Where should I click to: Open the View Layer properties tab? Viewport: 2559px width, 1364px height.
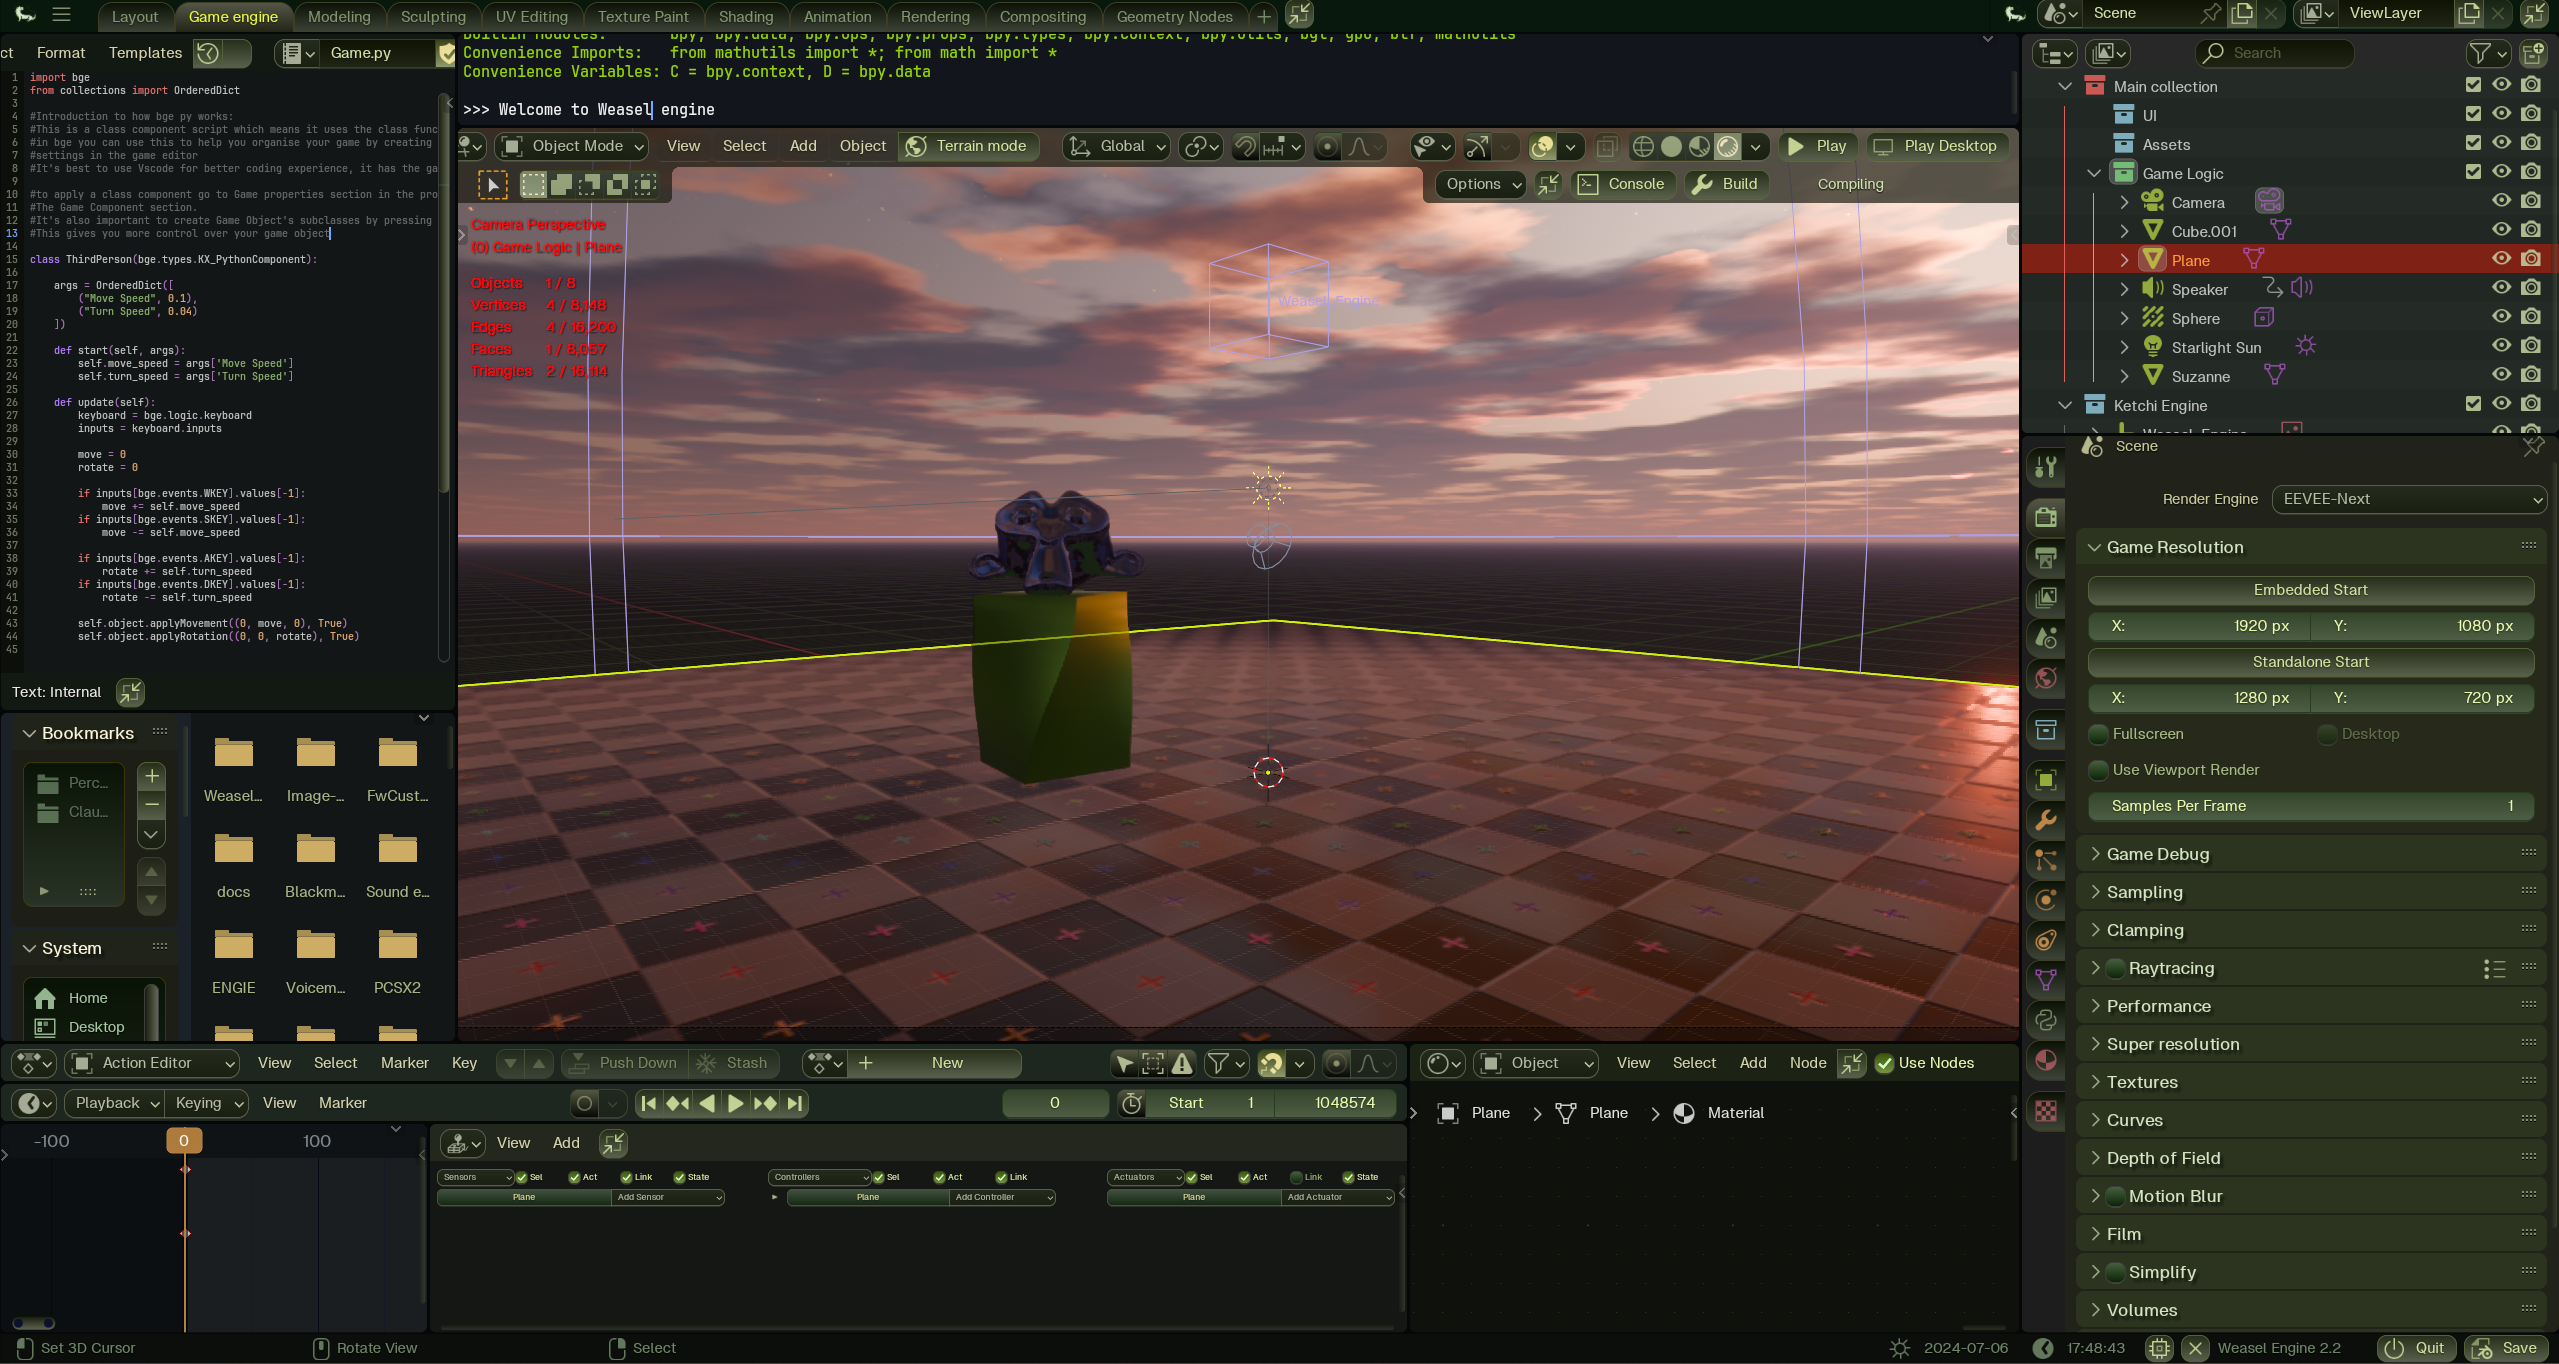point(2046,597)
